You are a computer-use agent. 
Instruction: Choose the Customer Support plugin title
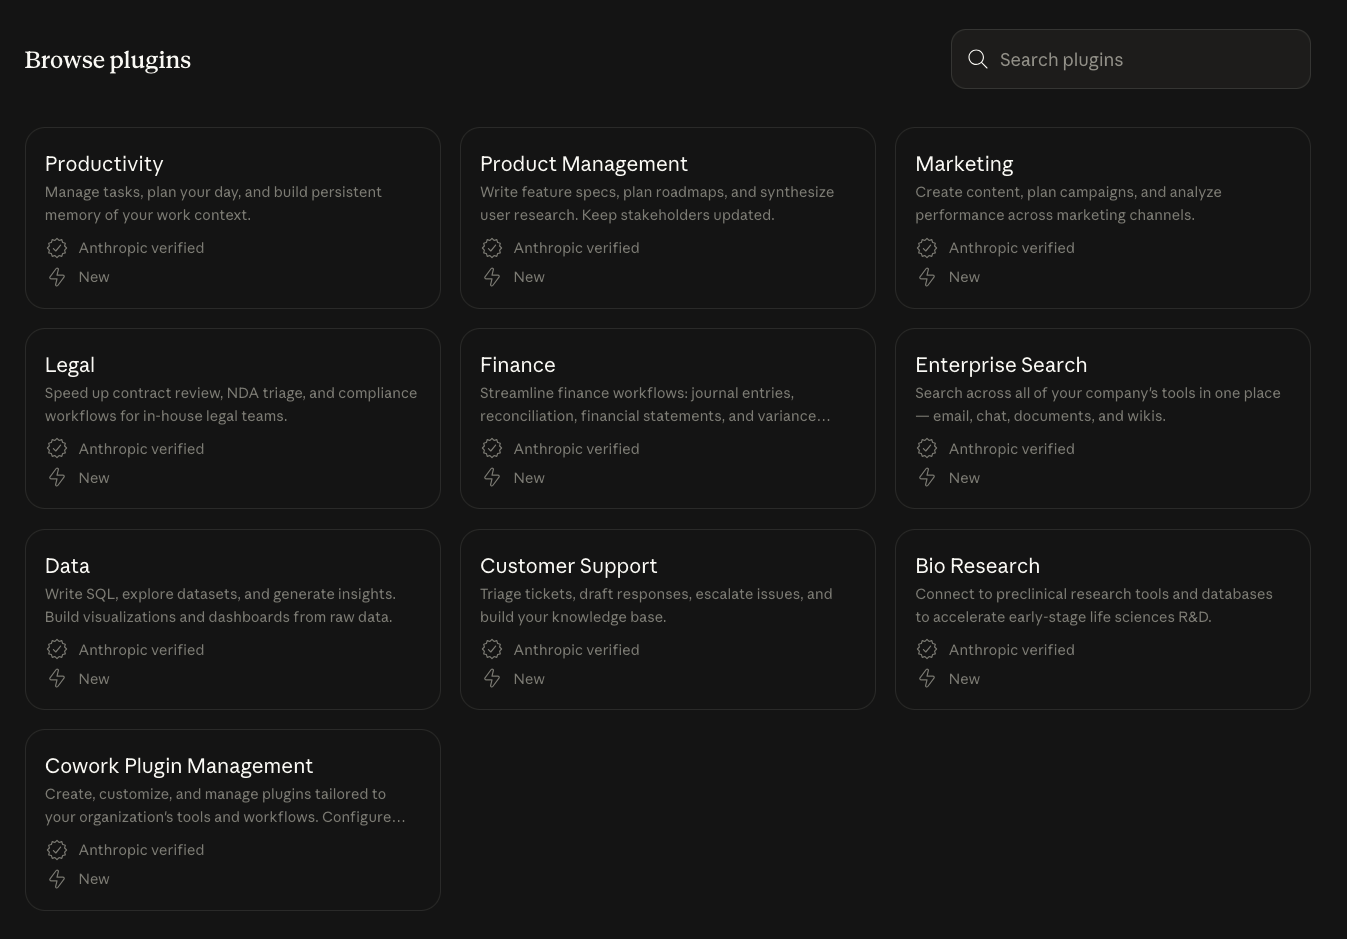[x=568, y=566]
